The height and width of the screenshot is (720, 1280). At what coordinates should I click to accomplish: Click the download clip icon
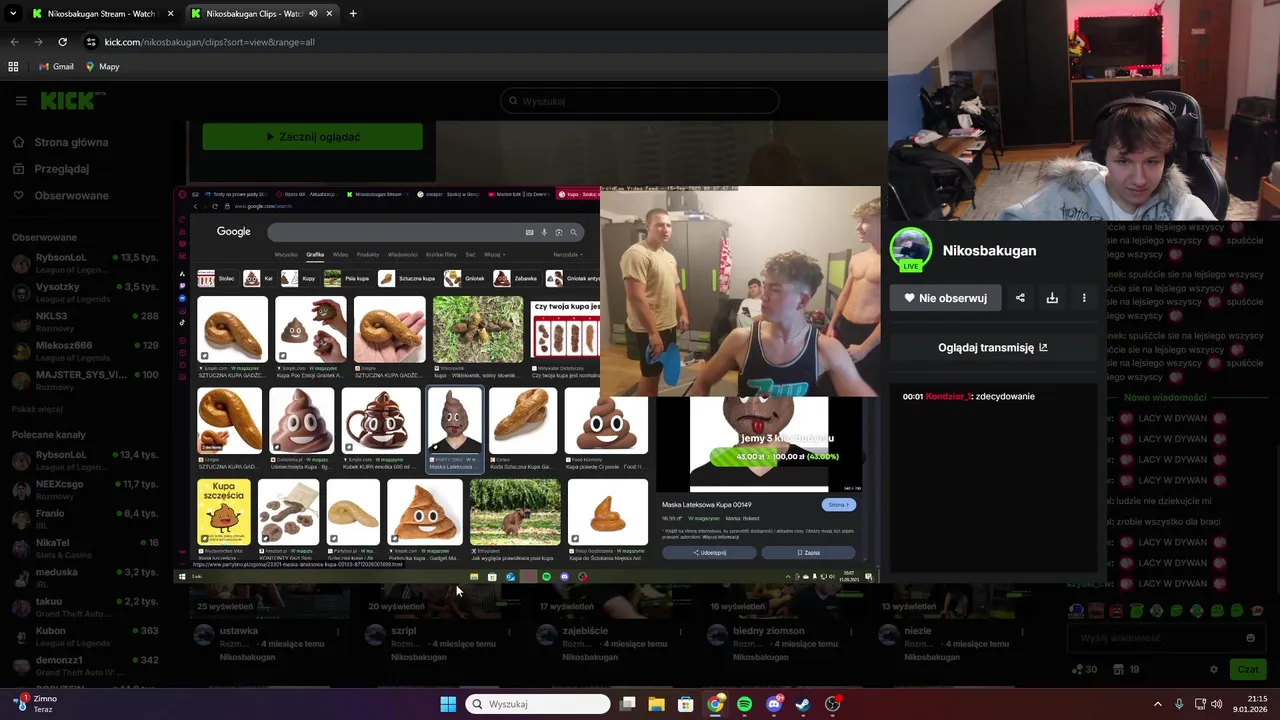coord(1052,298)
